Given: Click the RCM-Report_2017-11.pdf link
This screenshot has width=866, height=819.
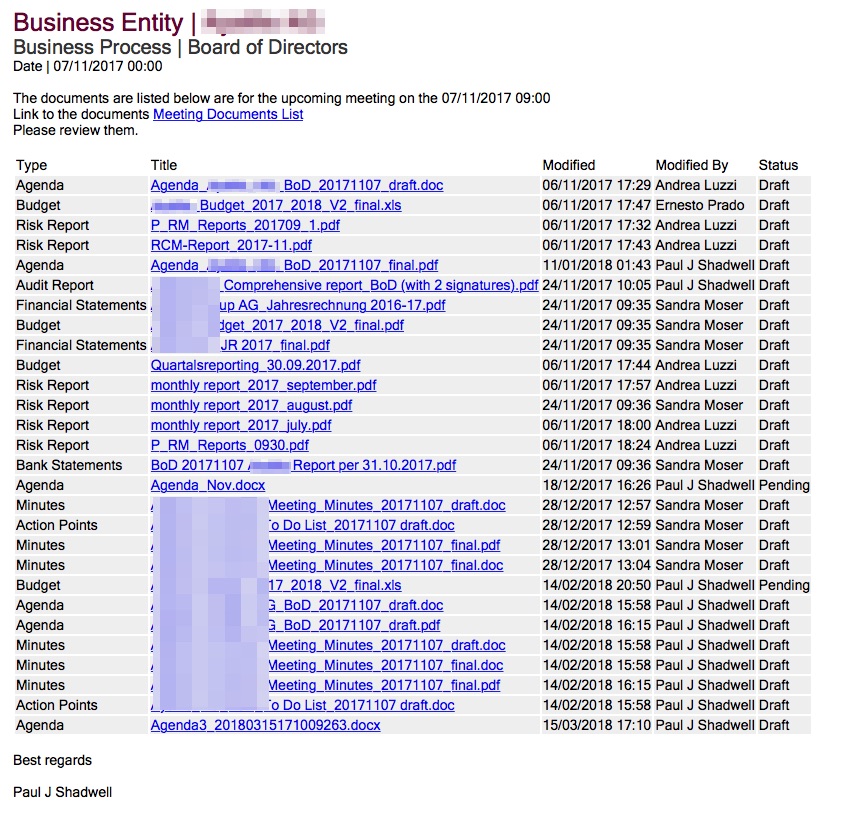Looking at the screenshot, I should click(231, 245).
